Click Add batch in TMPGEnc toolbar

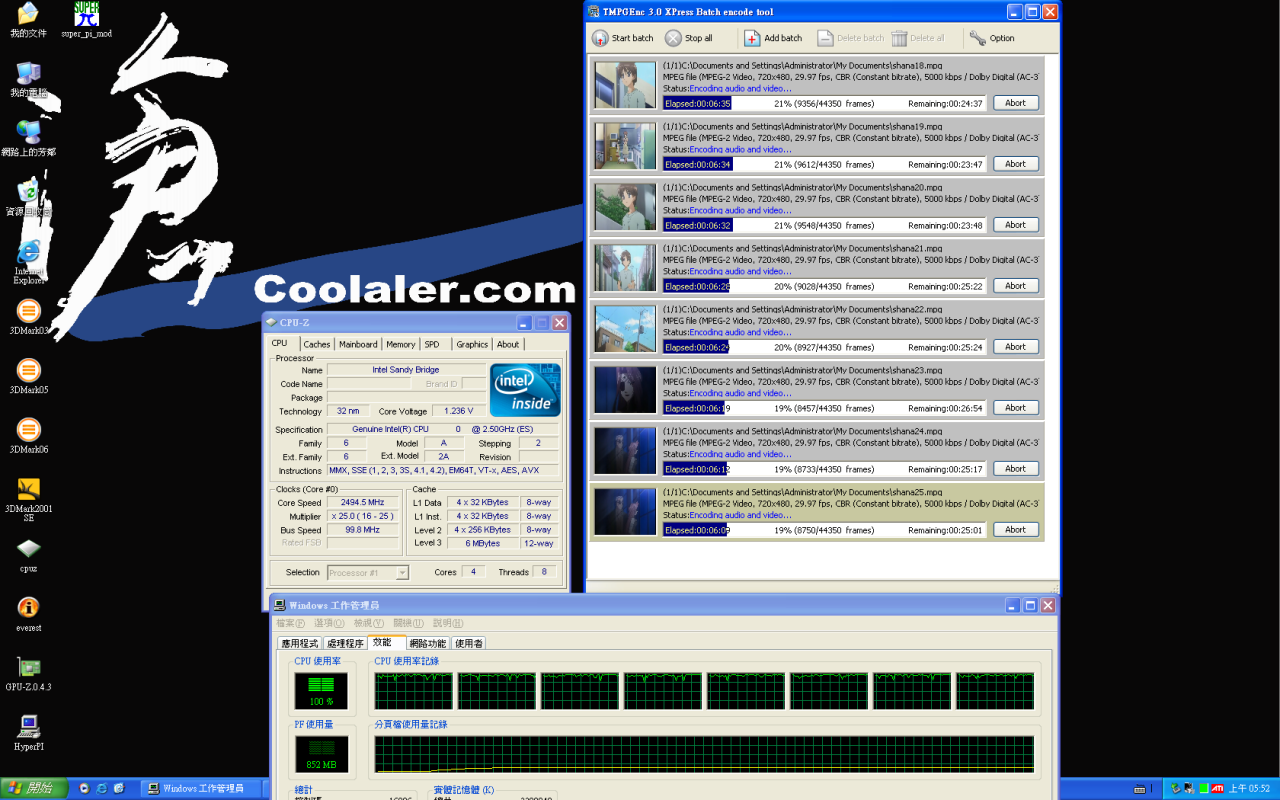click(x=773, y=38)
